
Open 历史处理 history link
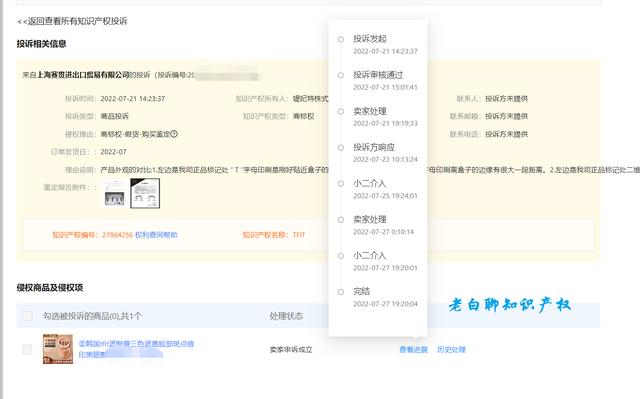click(x=451, y=350)
